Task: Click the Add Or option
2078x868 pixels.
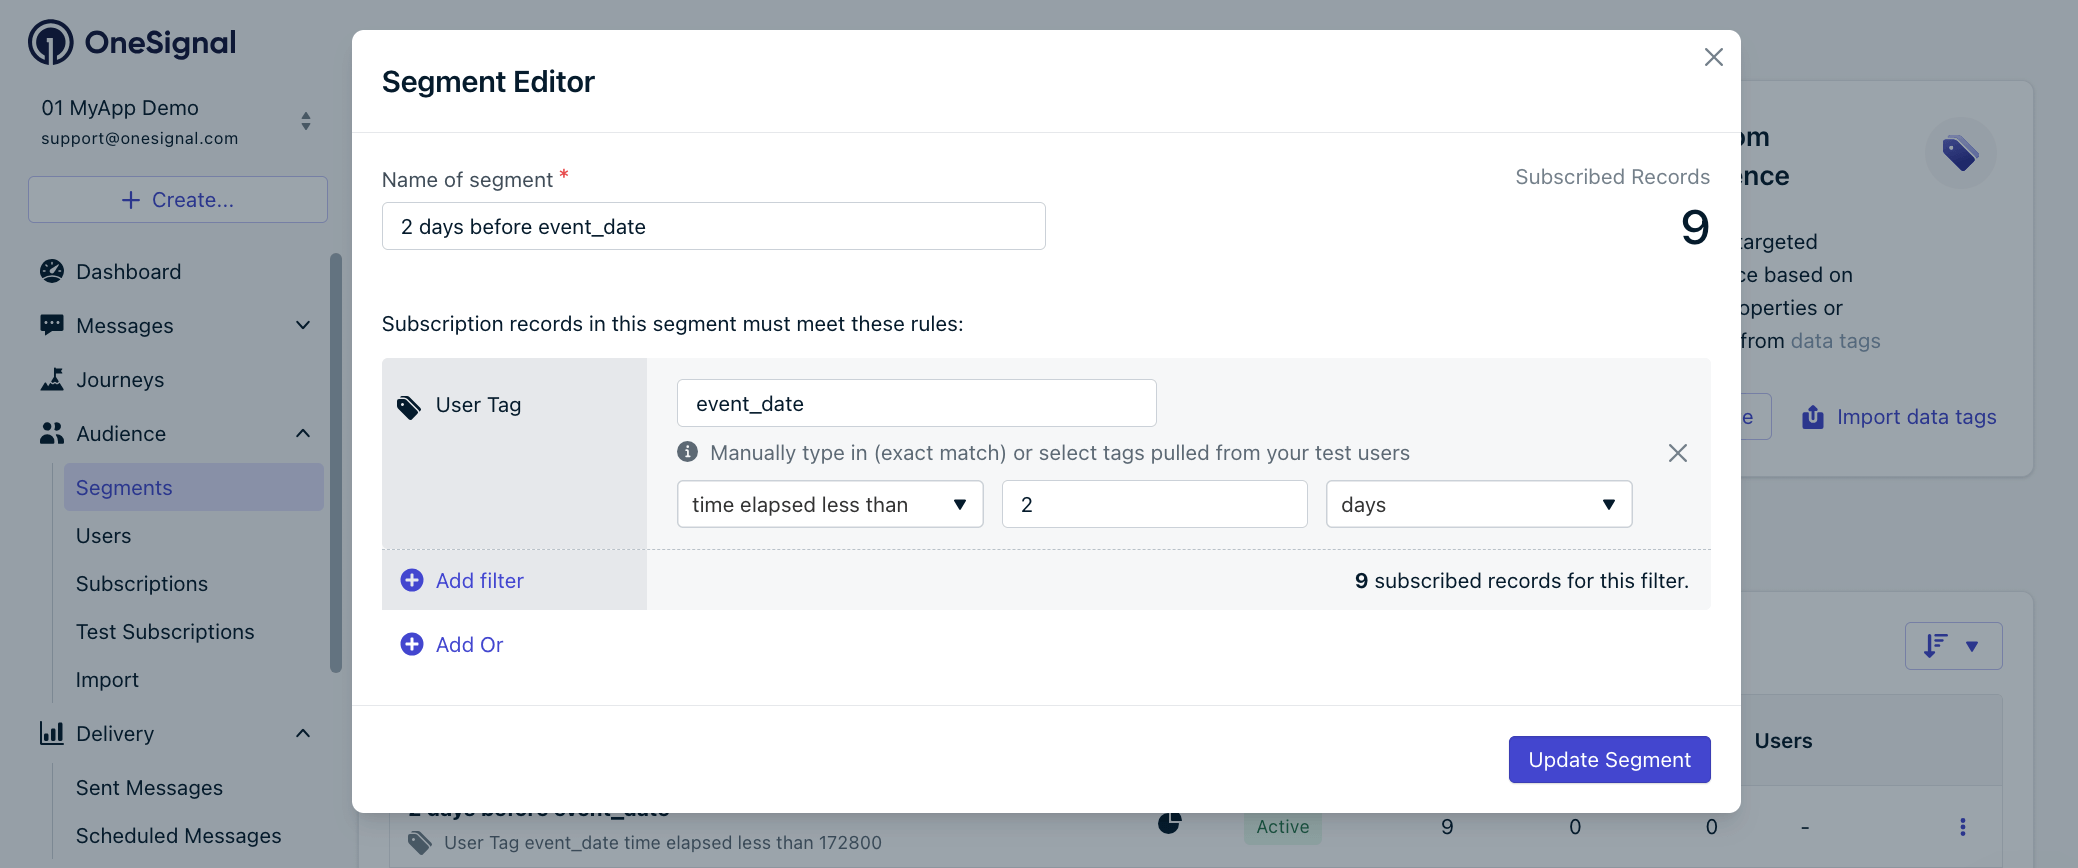Action: tap(452, 644)
